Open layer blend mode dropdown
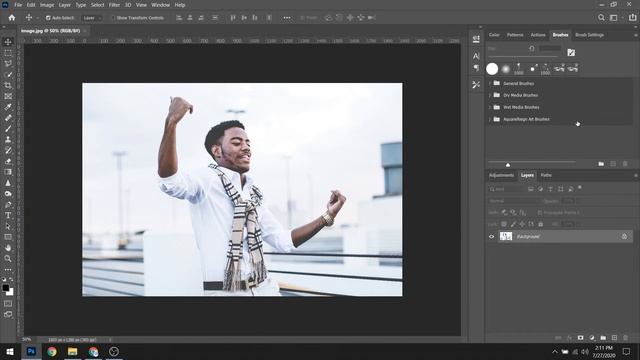640x360 pixels. (x=515, y=201)
